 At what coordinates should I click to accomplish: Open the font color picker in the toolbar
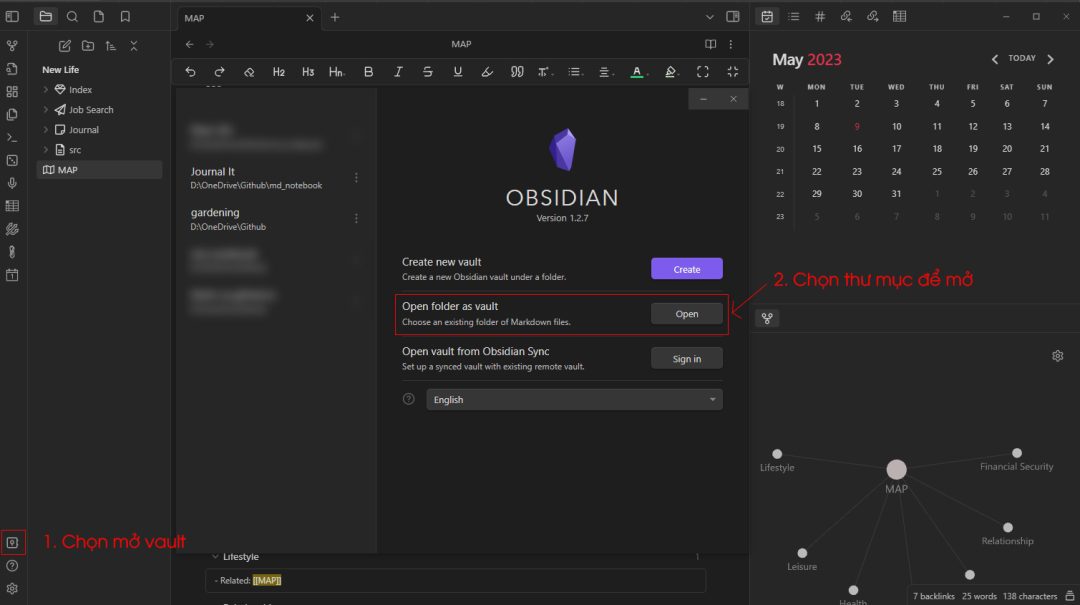tap(637, 72)
